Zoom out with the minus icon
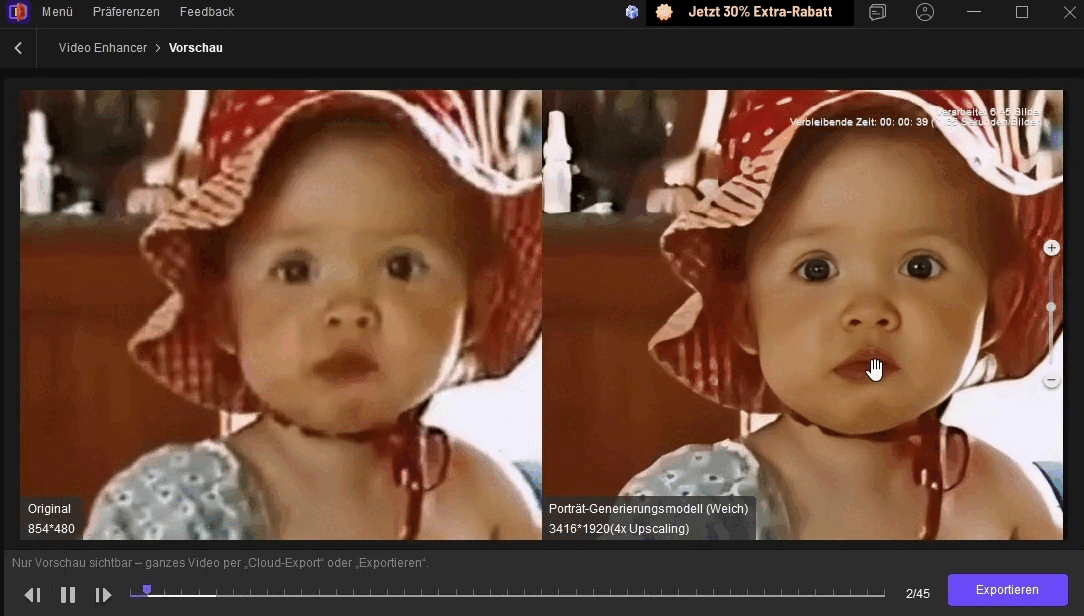The height and width of the screenshot is (616, 1084). click(x=1051, y=380)
